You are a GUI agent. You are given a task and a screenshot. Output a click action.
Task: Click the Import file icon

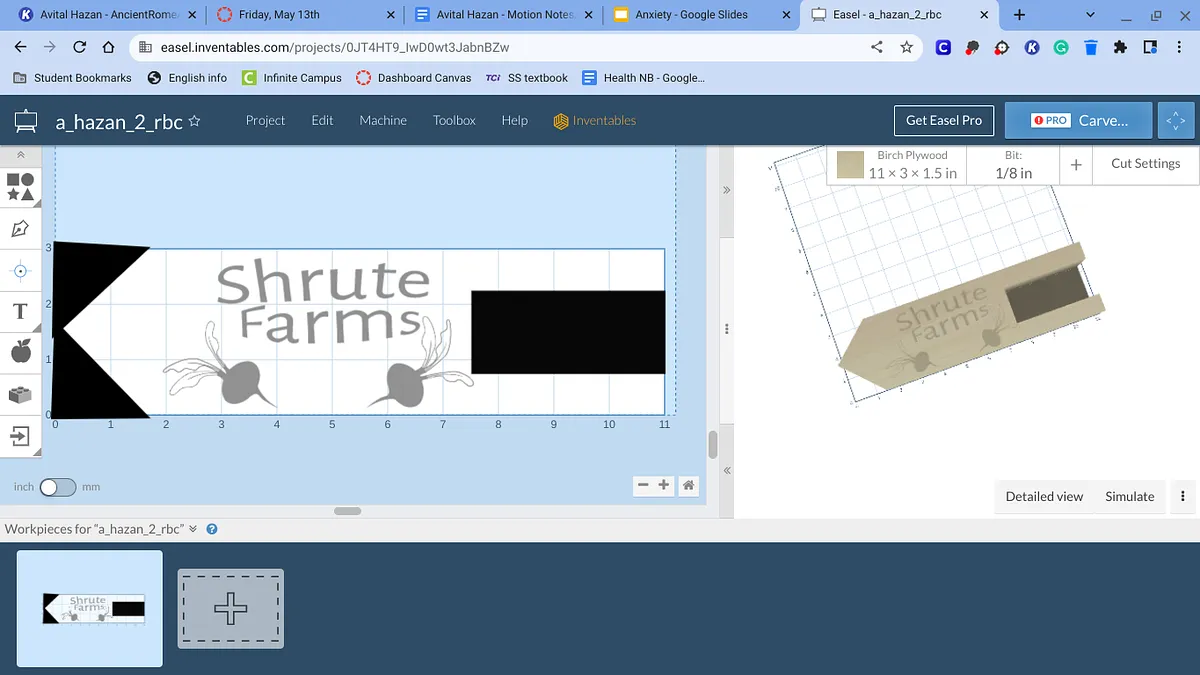coord(20,437)
